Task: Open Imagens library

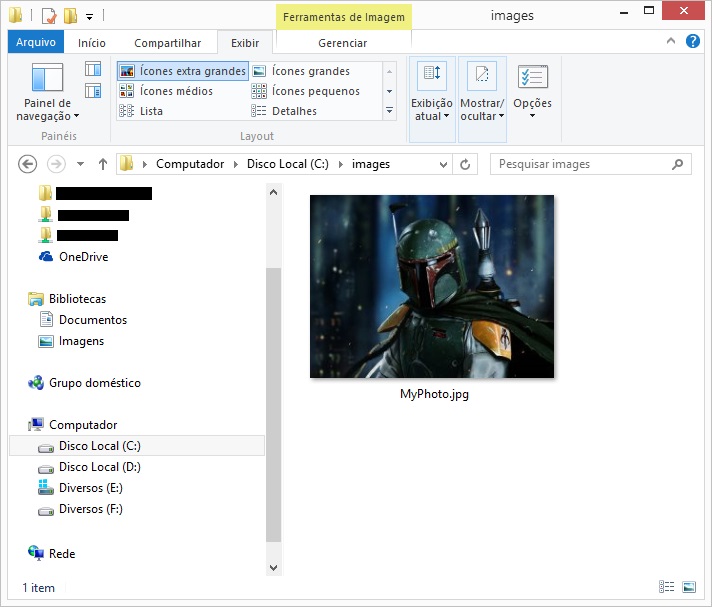Action: click(x=72, y=341)
